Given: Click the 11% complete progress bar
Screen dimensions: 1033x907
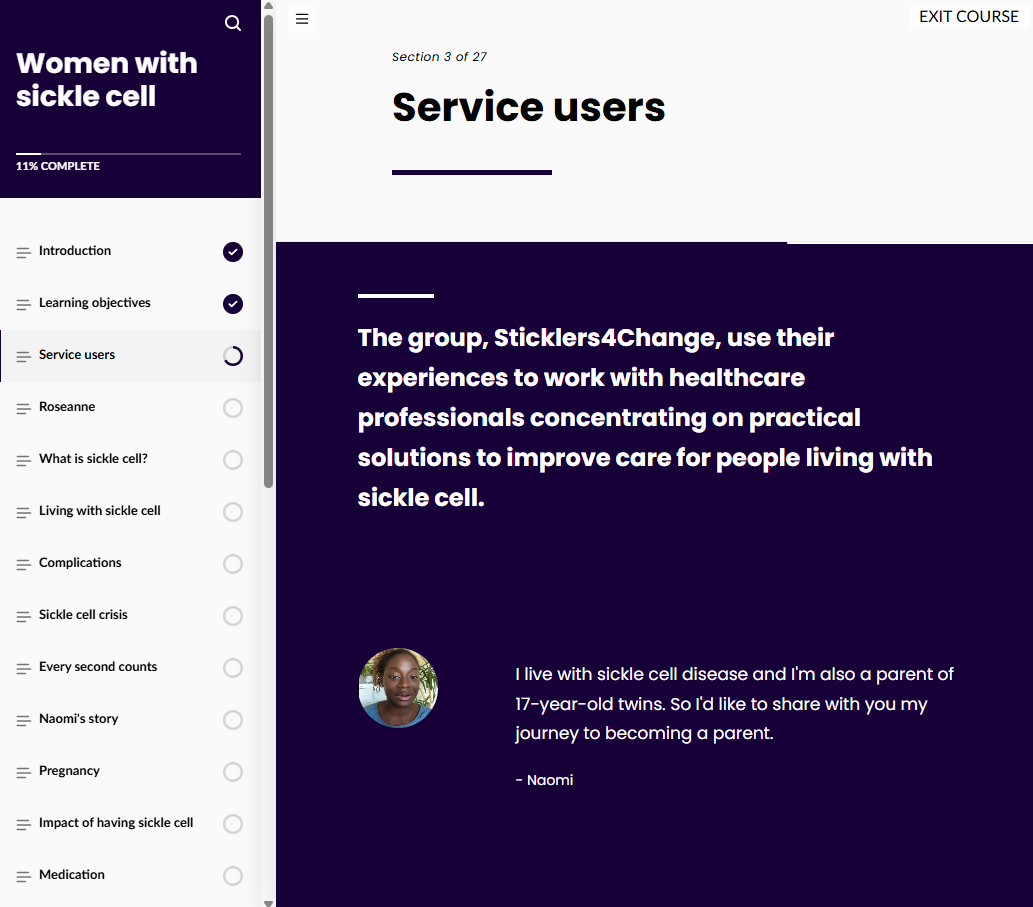Looking at the screenshot, I should coord(128,153).
